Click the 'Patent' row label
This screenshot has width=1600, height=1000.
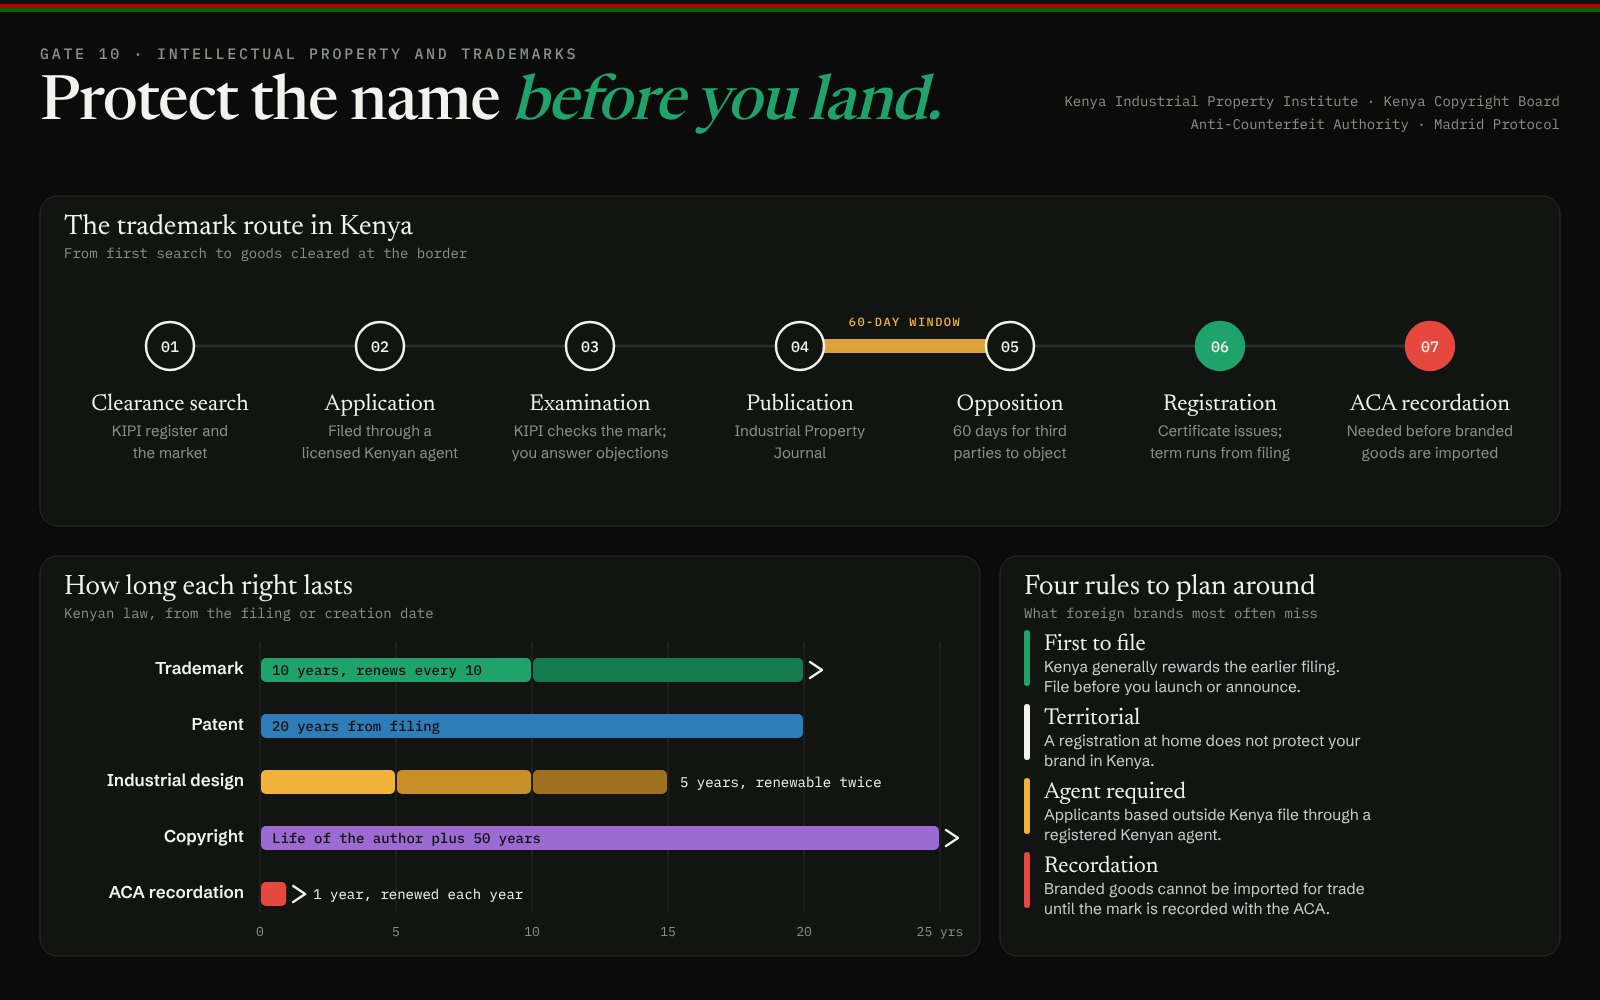pos(217,724)
